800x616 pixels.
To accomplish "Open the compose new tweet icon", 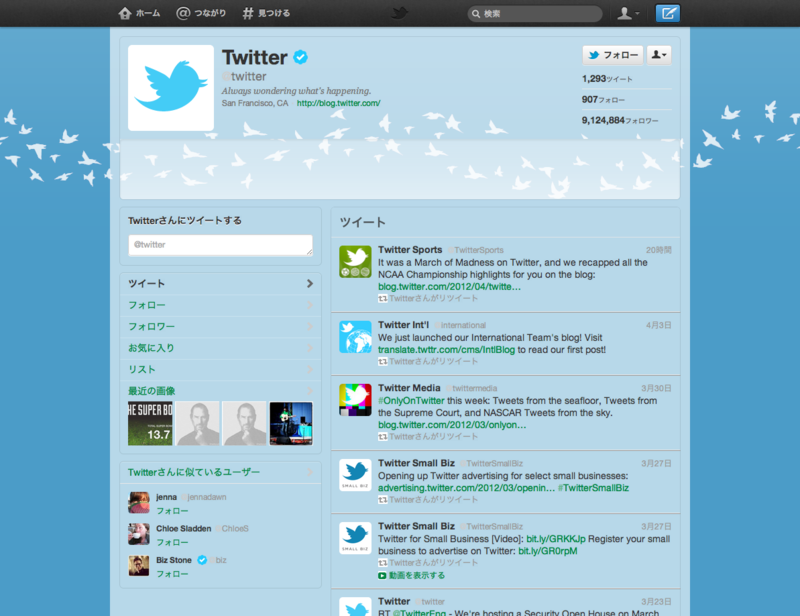I will (667, 13).
